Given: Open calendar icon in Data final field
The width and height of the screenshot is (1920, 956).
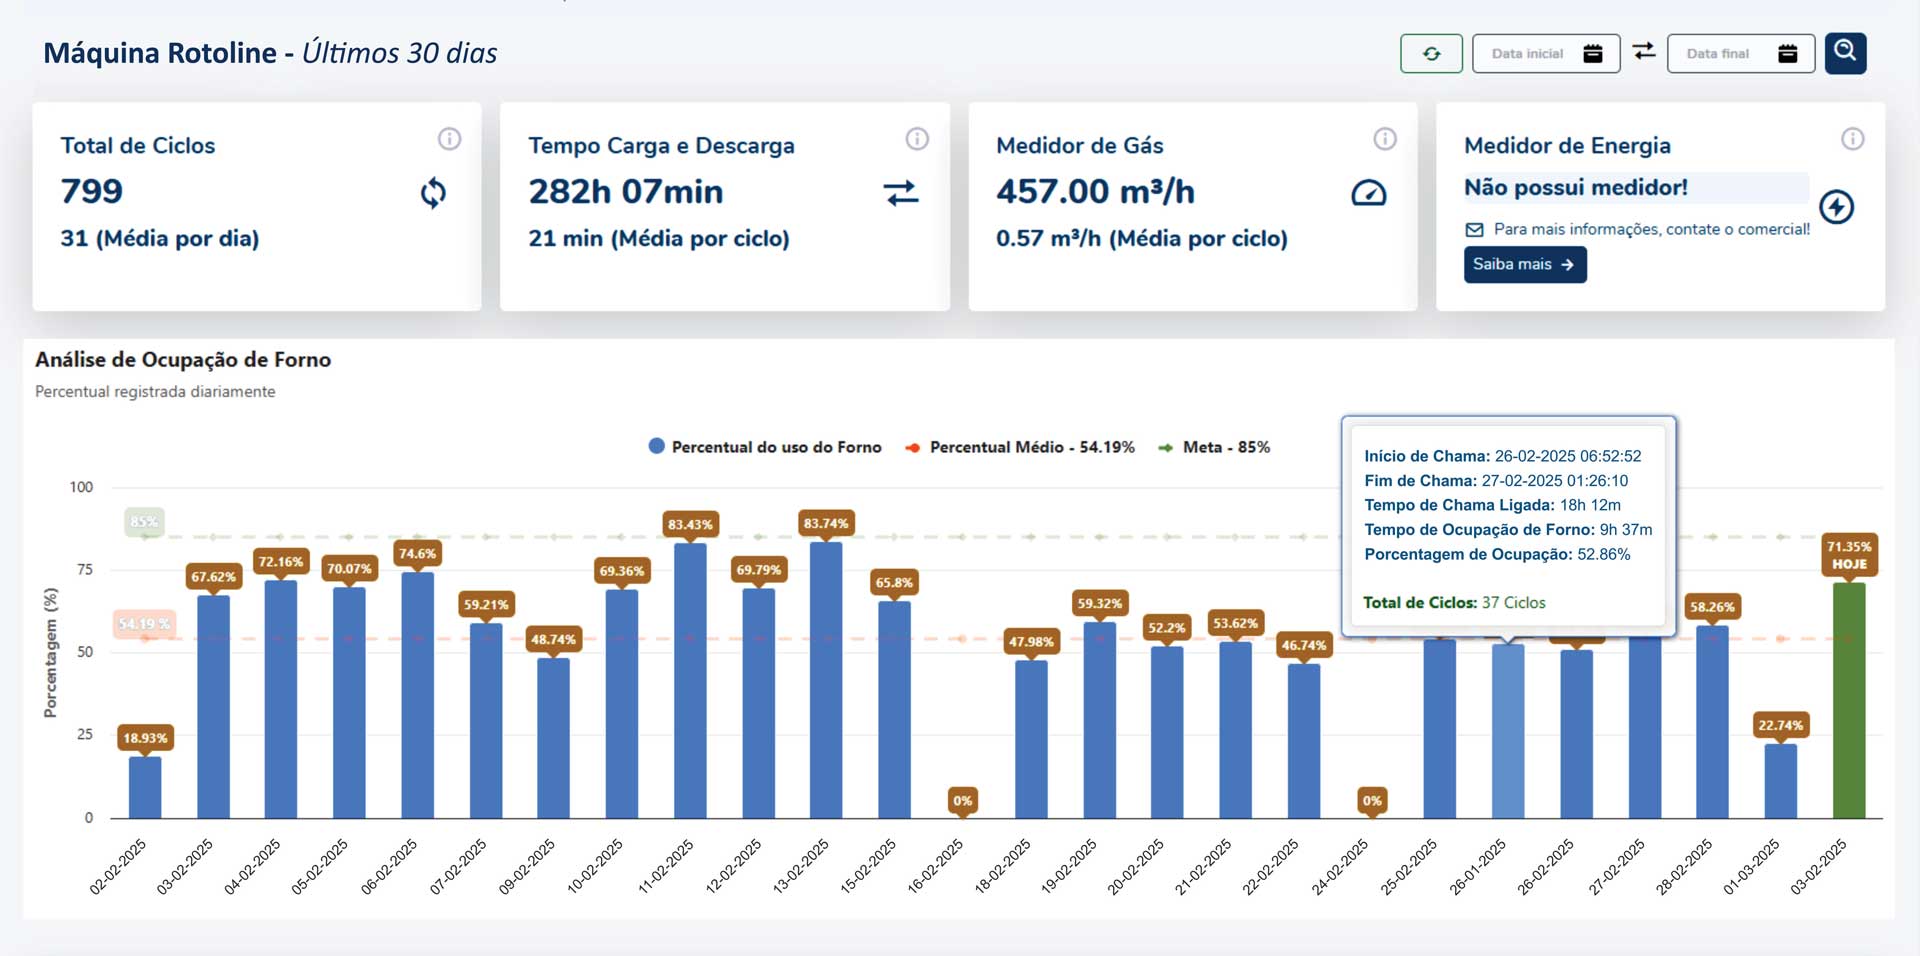Looking at the screenshot, I should coord(1788,54).
